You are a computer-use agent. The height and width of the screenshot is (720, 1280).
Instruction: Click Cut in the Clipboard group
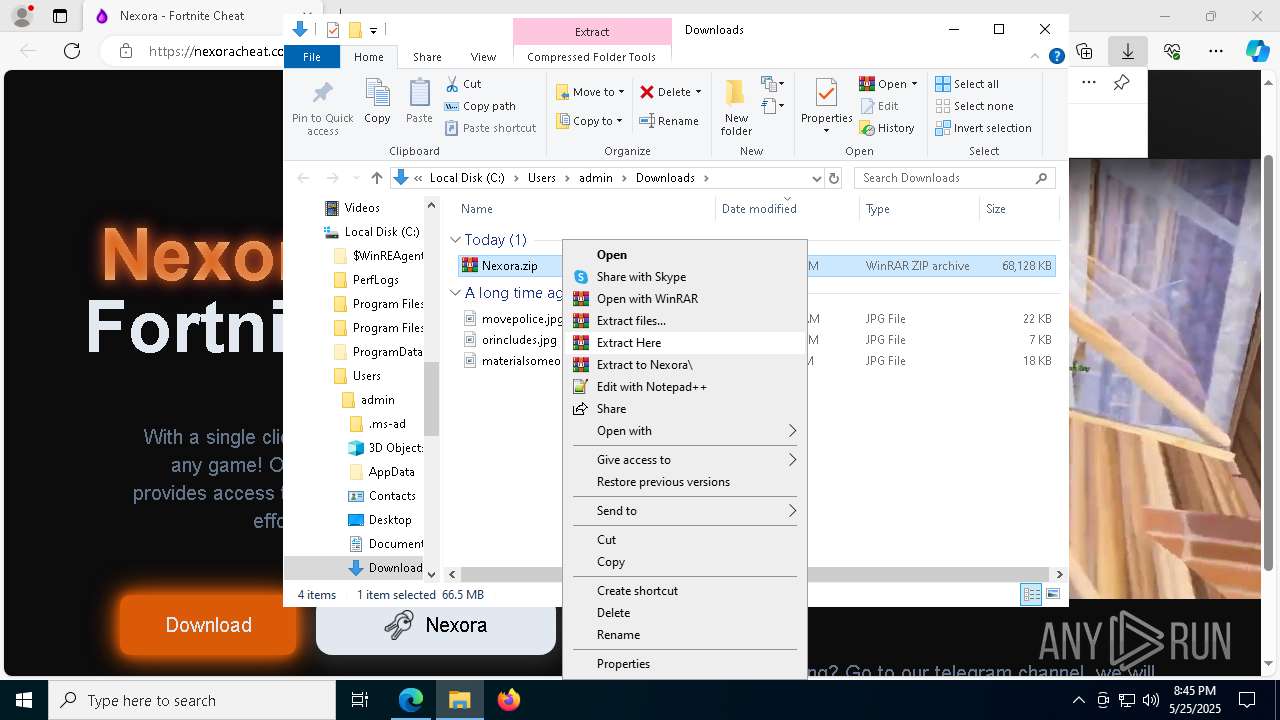pyautogui.click(x=463, y=84)
